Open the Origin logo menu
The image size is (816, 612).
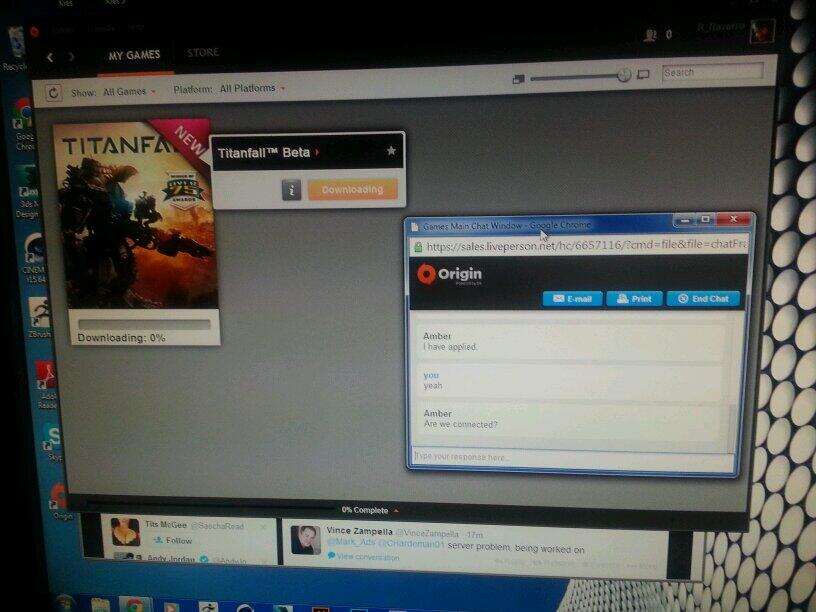point(34,32)
